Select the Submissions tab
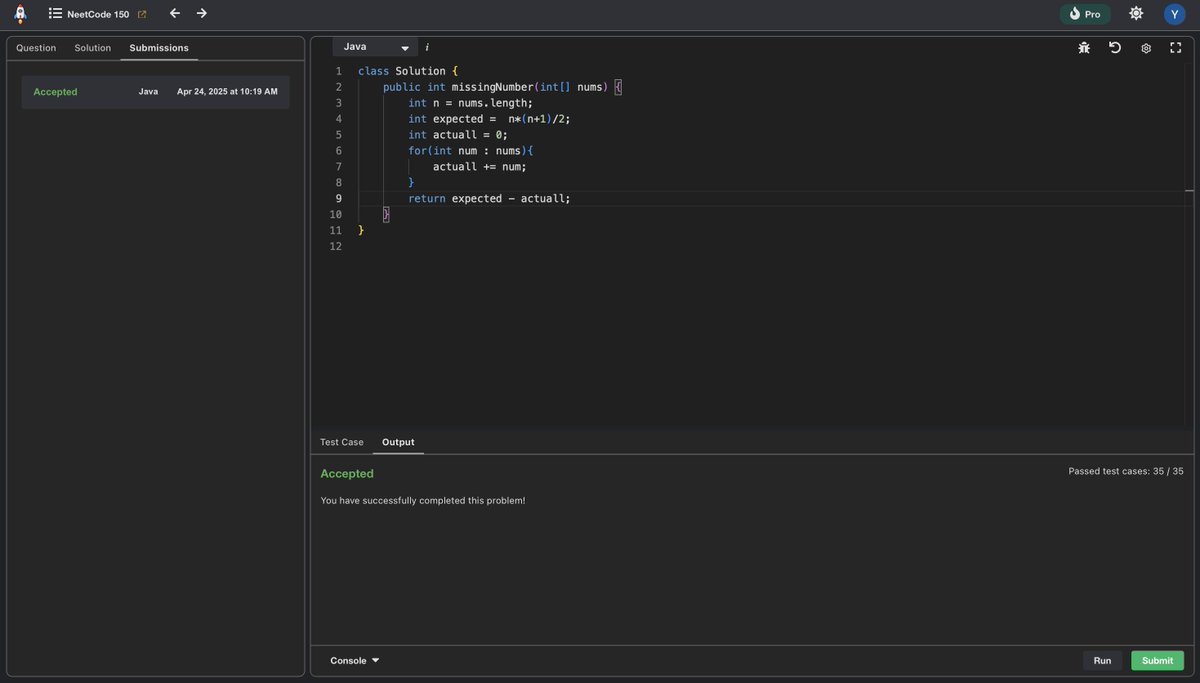The width and height of the screenshot is (1200, 683). (159, 48)
